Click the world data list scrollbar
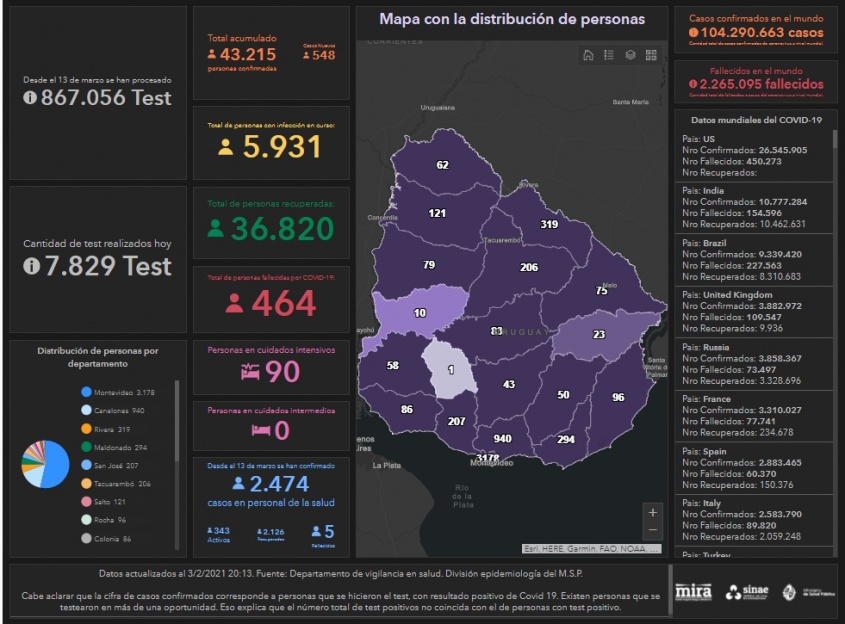Image resolution: width=845 pixels, height=624 pixels. click(x=834, y=200)
